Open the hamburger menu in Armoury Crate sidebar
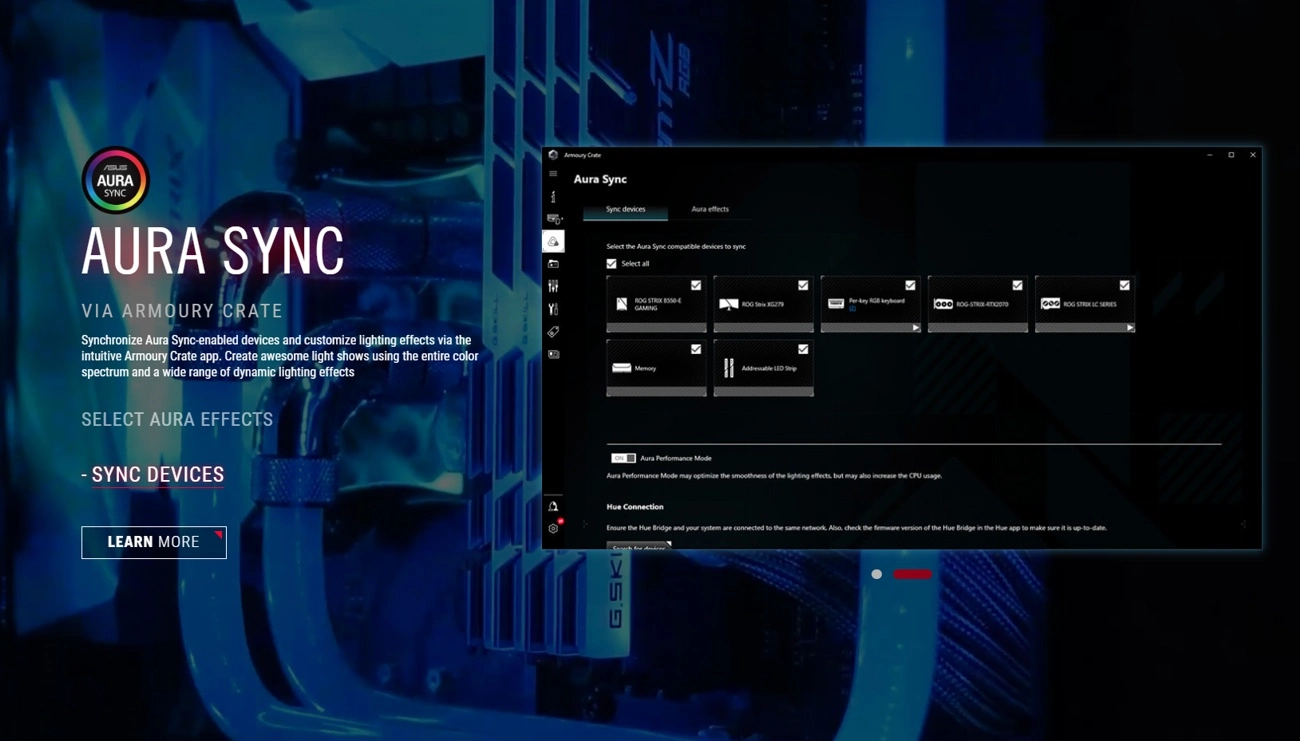1300x741 pixels. [x=553, y=174]
